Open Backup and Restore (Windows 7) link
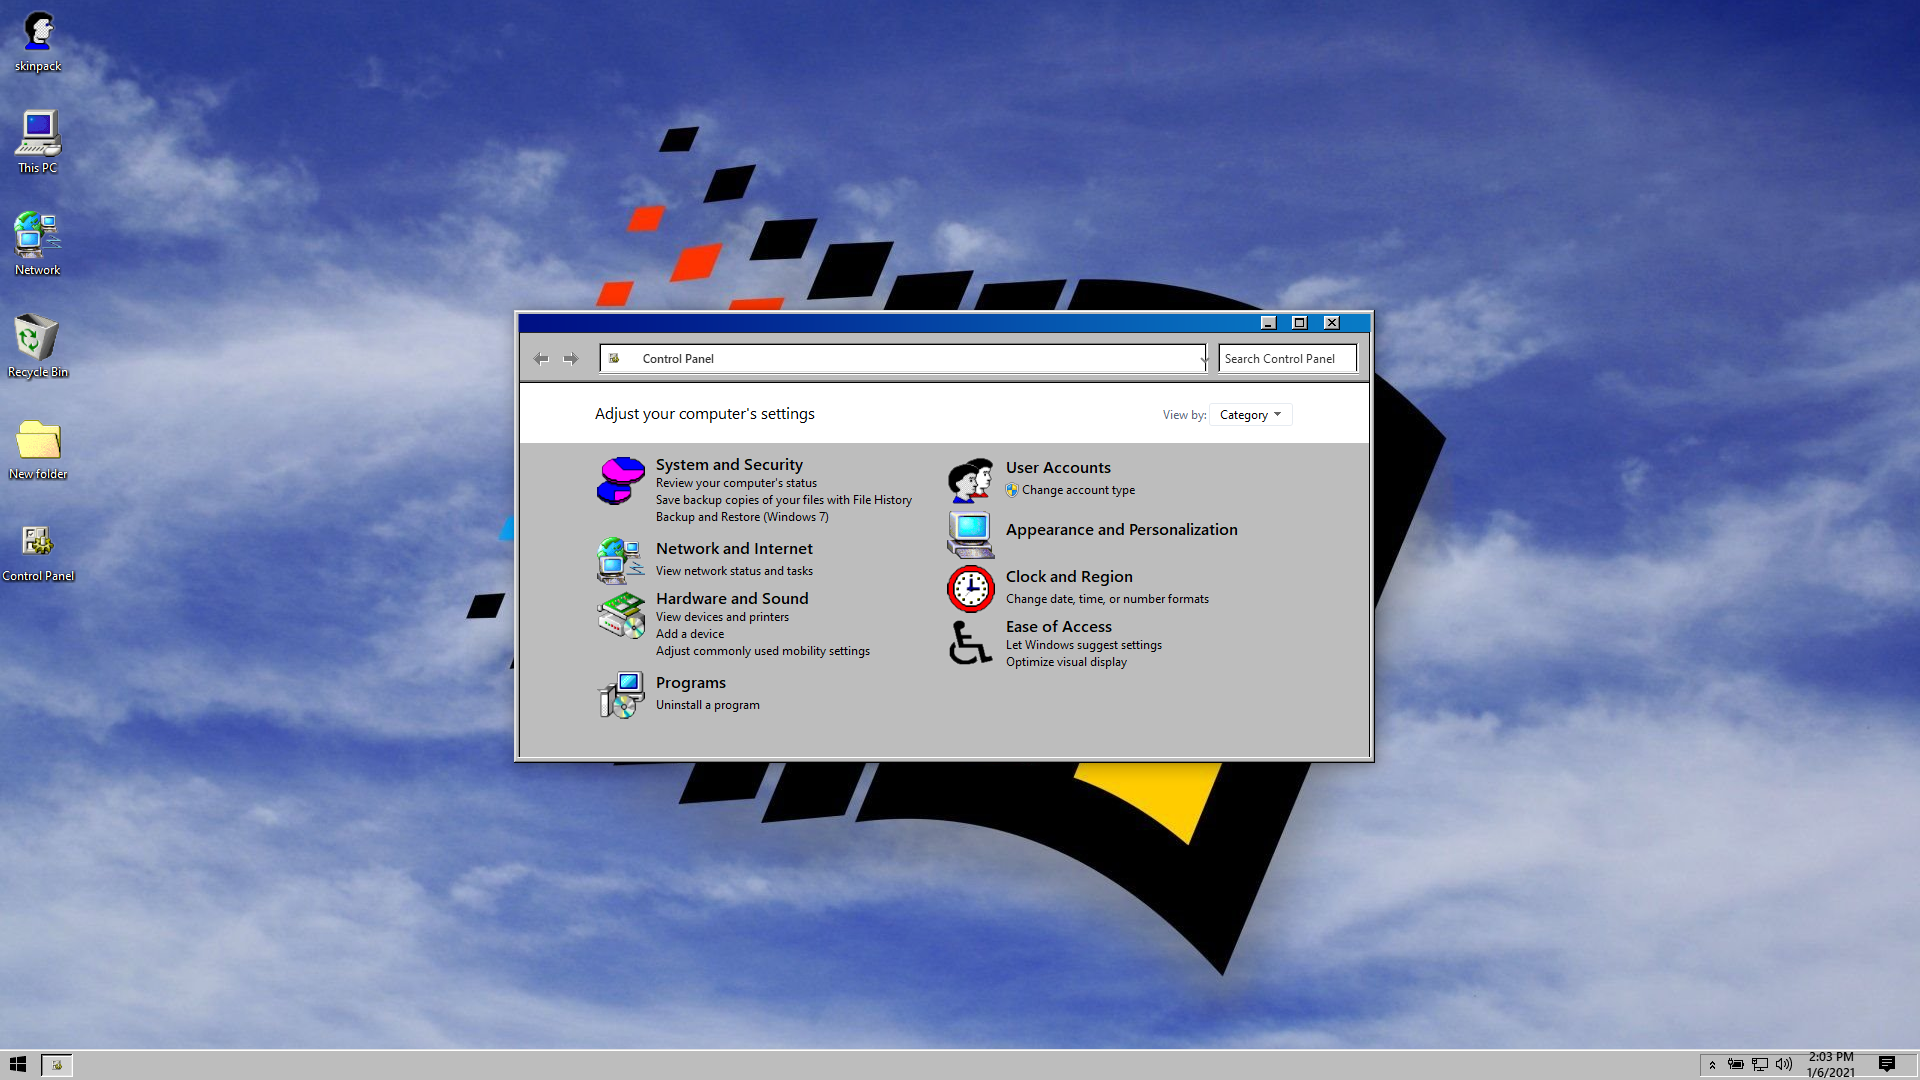Image resolution: width=1920 pixels, height=1080 pixels. coord(742,517)
